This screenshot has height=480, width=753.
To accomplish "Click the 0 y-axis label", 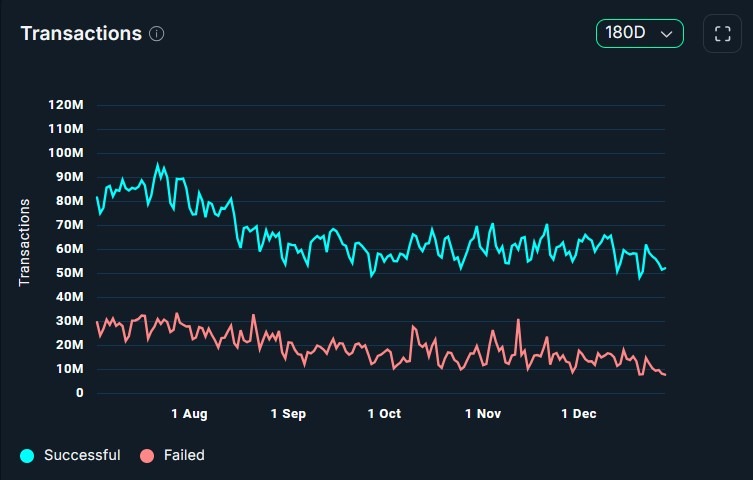I will click(x=80, y=393).
